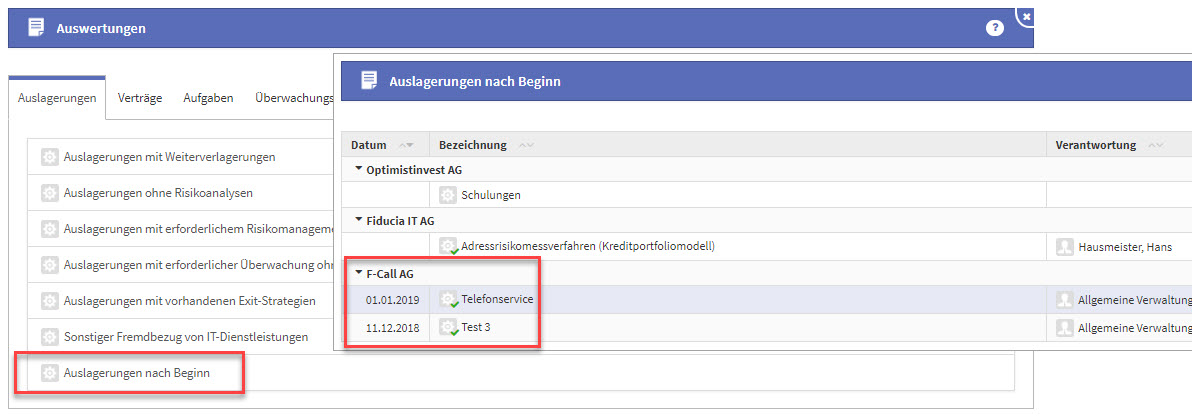Click gear icon beside Auslagerungen ohne Risikoanalysen
The width and height of the screenshot is (1192, 419).
(x=49, y=192)
